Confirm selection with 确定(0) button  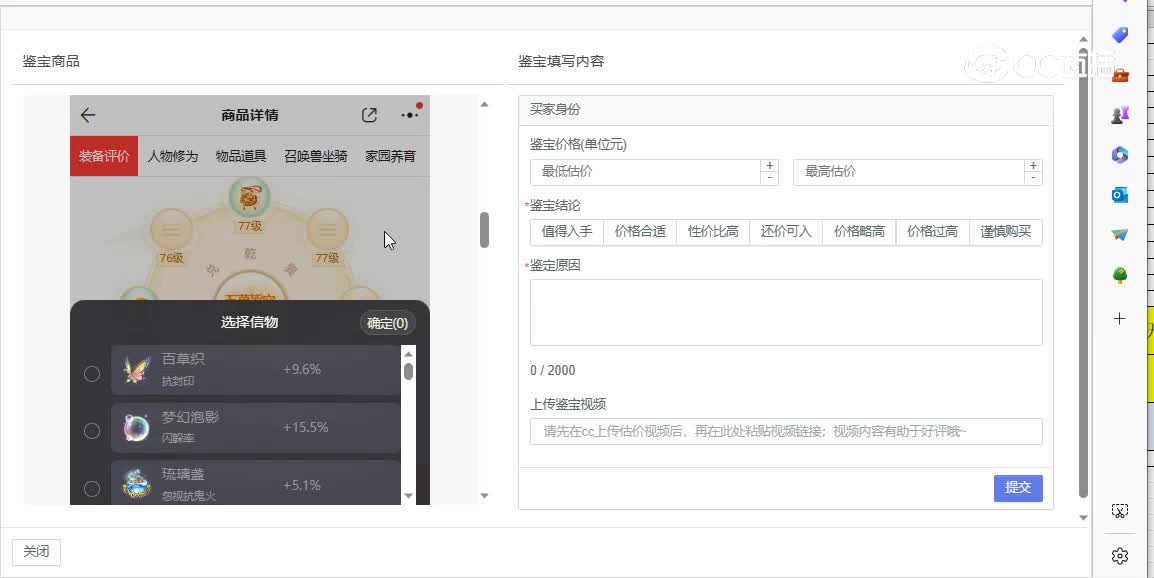click(388, 323)
